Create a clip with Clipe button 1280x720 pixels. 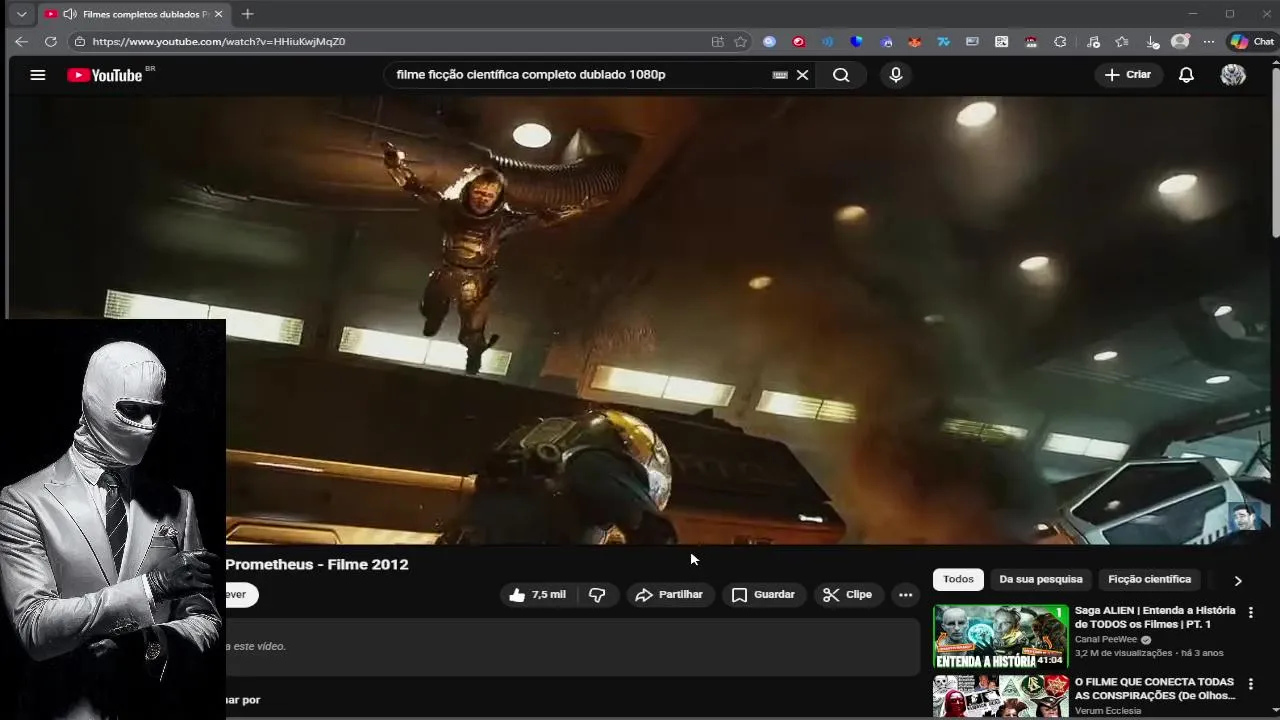pyautogui.click(x=848, y=595)
